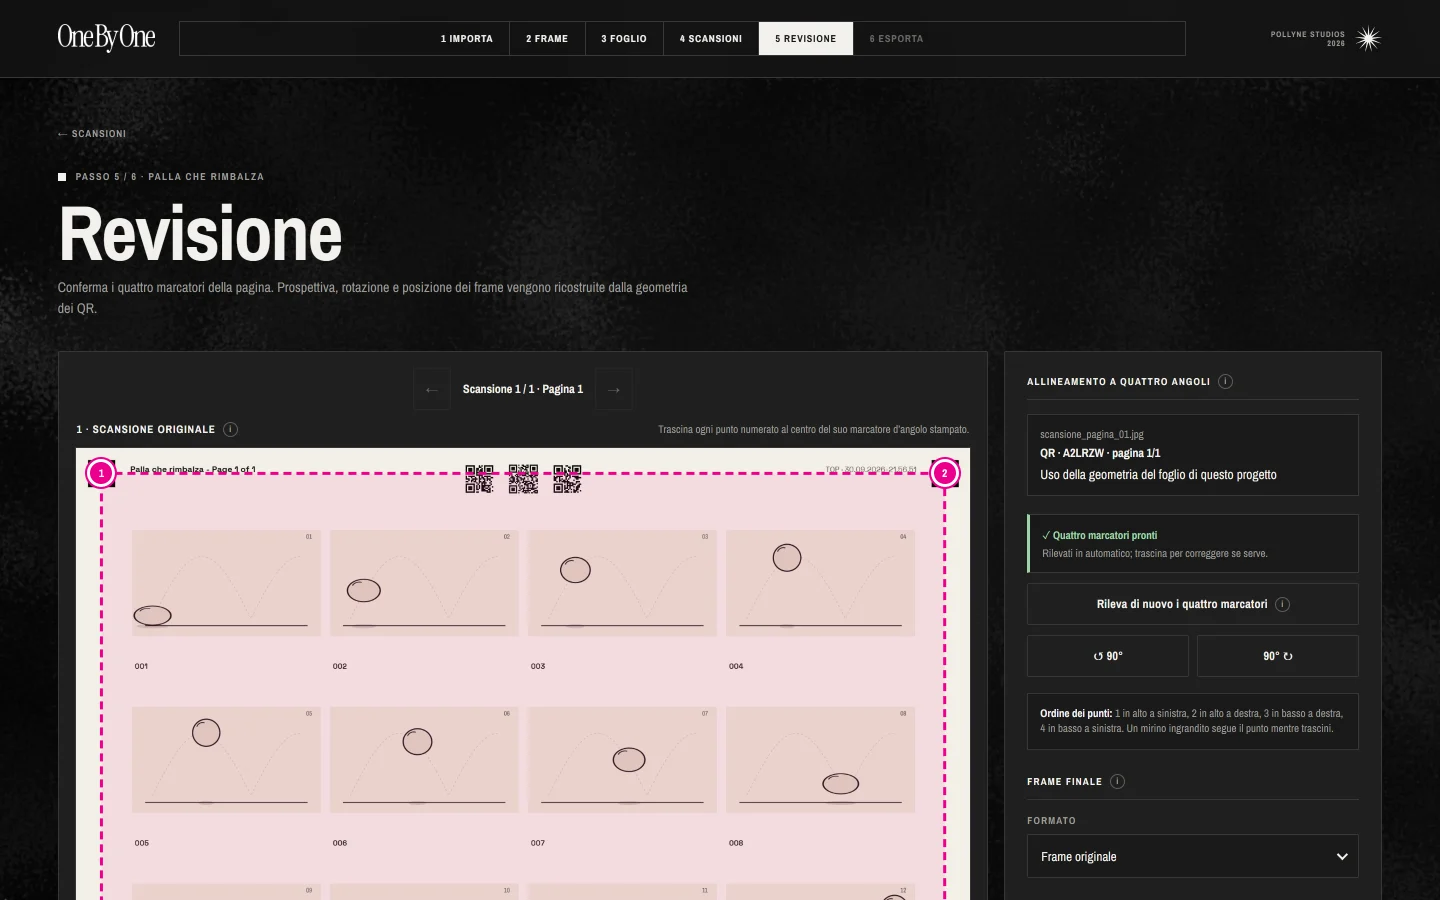Select corner marker point 2

tap(945, 473)
